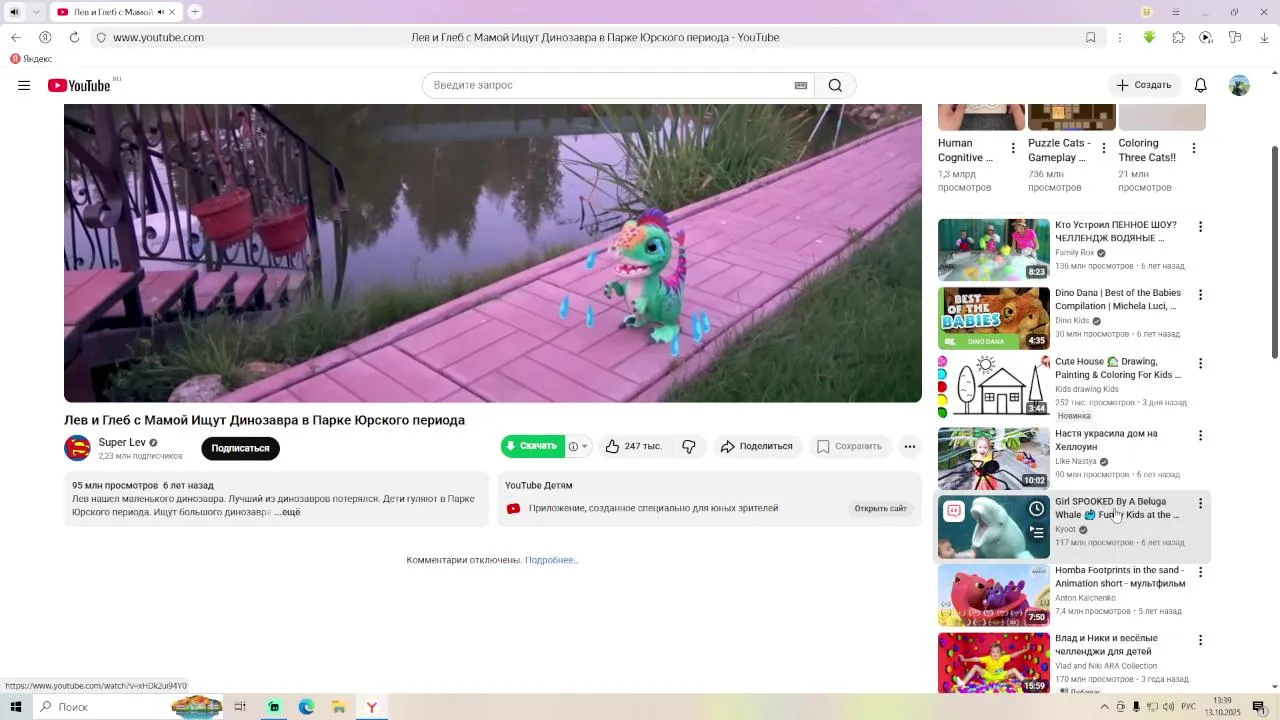Open the Cute House drawing thumbnail

pyautogui.click(x=993, y=386)
